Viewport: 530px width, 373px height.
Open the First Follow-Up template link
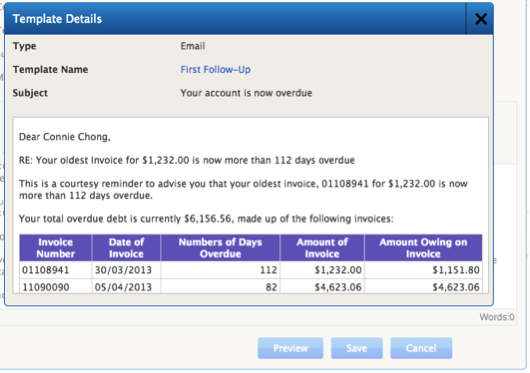pos(215,70)
